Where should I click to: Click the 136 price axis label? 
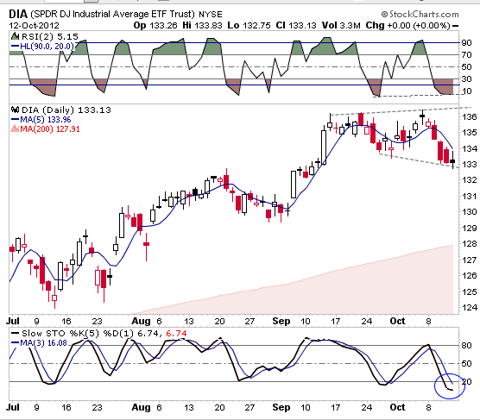click(x=469, y=117)
